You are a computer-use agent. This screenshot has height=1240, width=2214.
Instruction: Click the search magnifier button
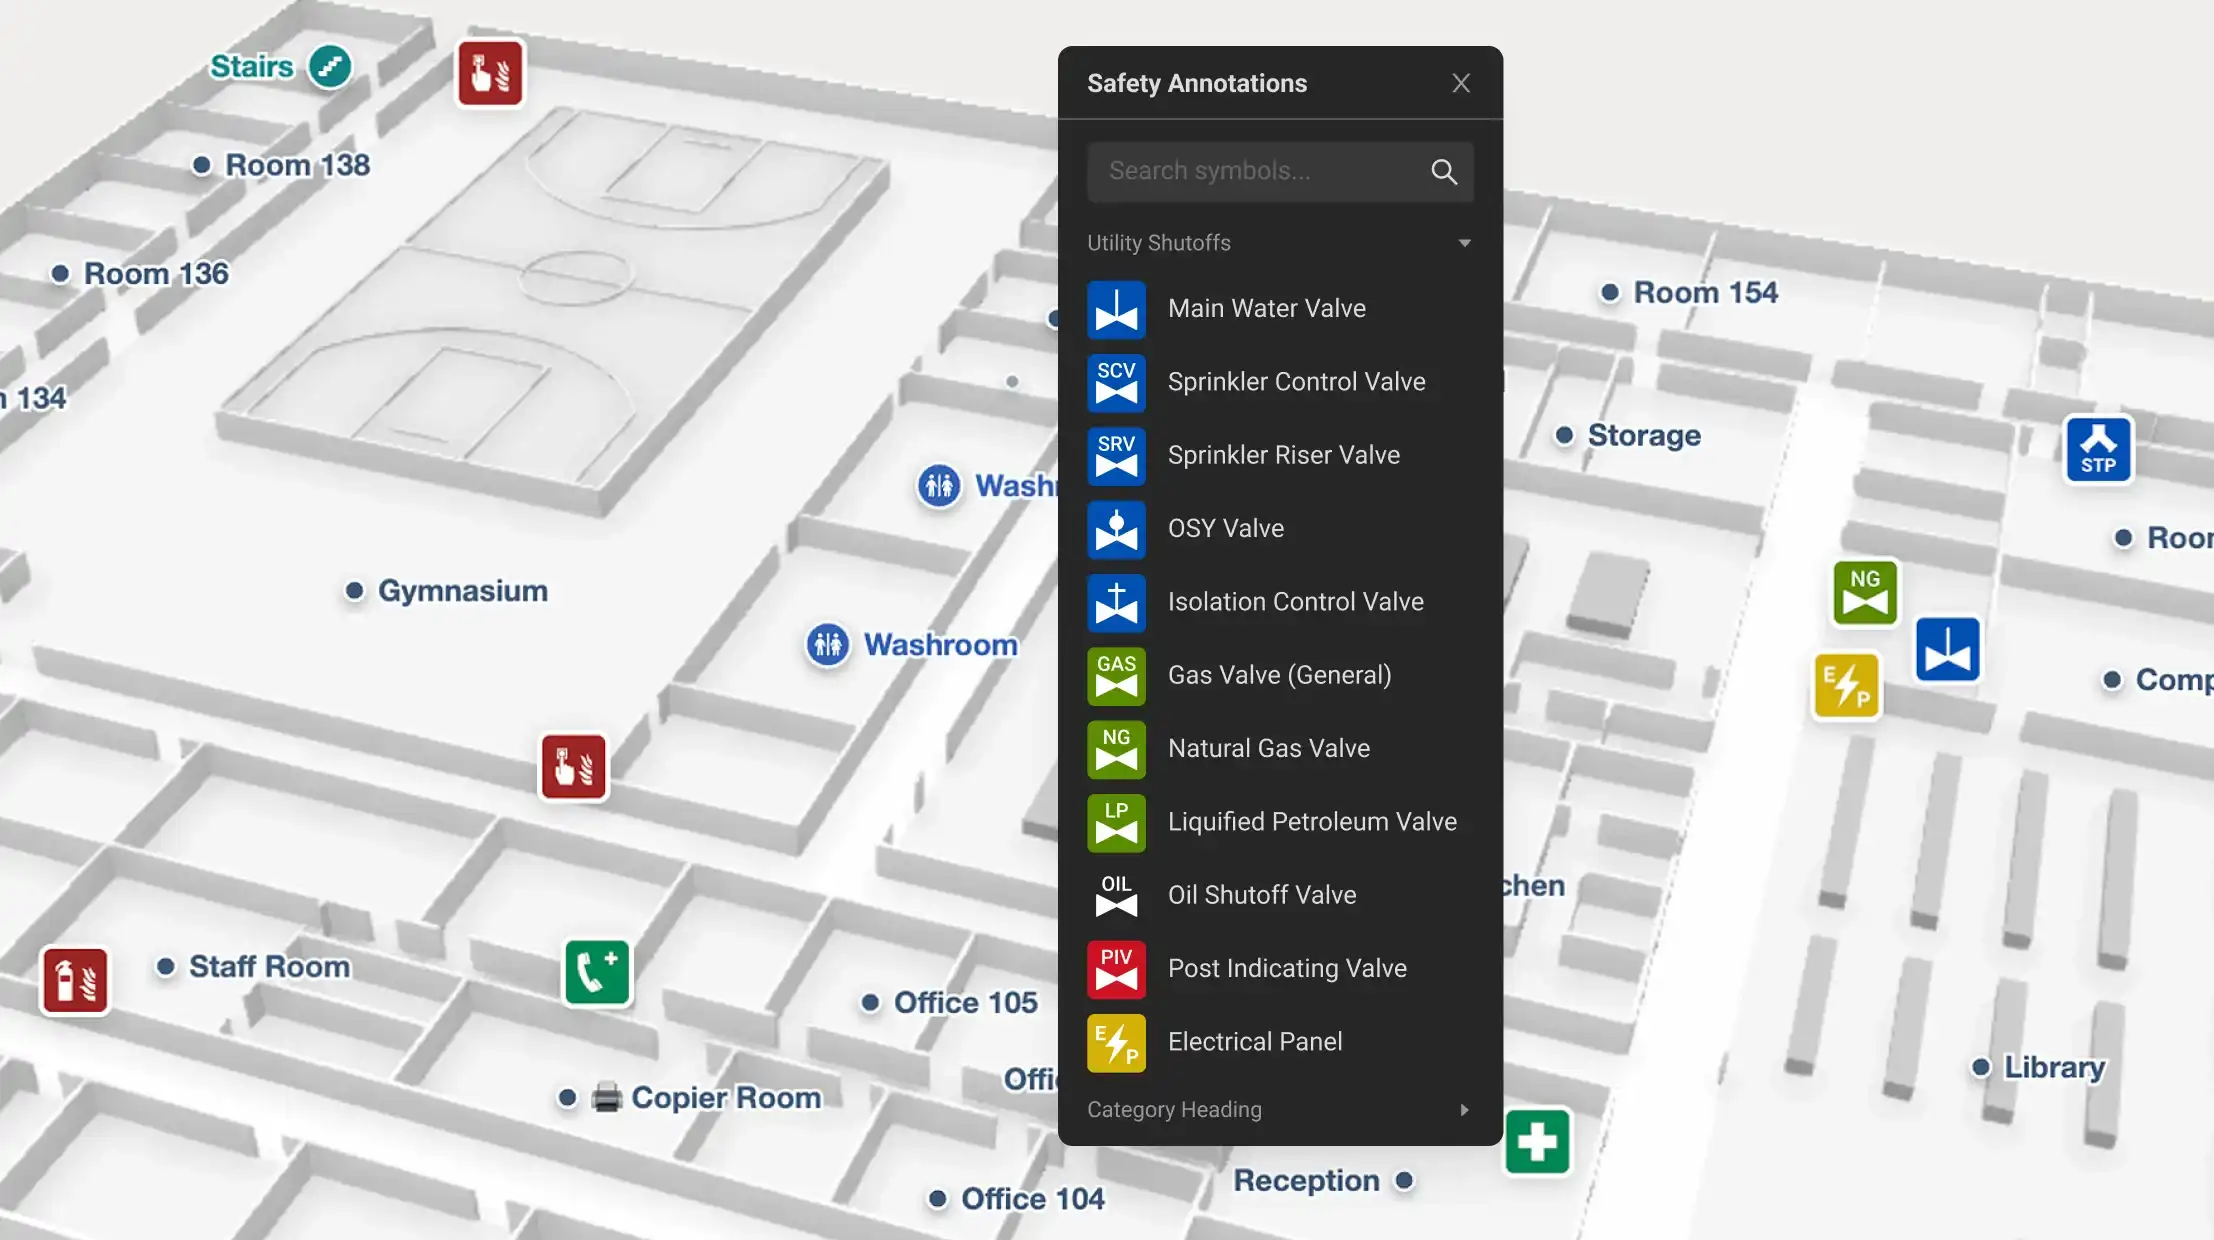tap(1443, 170)
